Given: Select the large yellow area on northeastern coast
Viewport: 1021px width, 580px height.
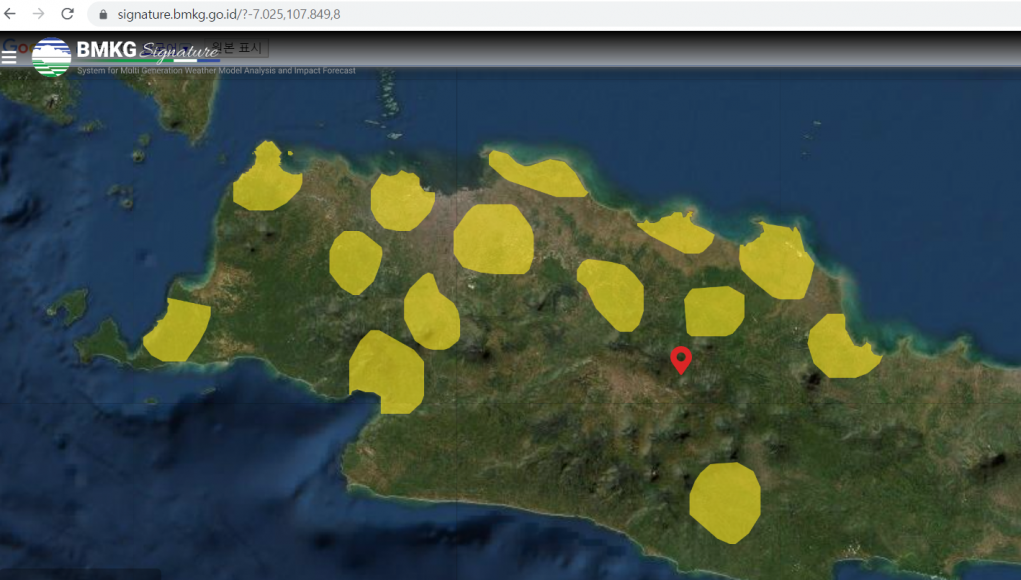Looking at the screenshot, I should point(776,261).
